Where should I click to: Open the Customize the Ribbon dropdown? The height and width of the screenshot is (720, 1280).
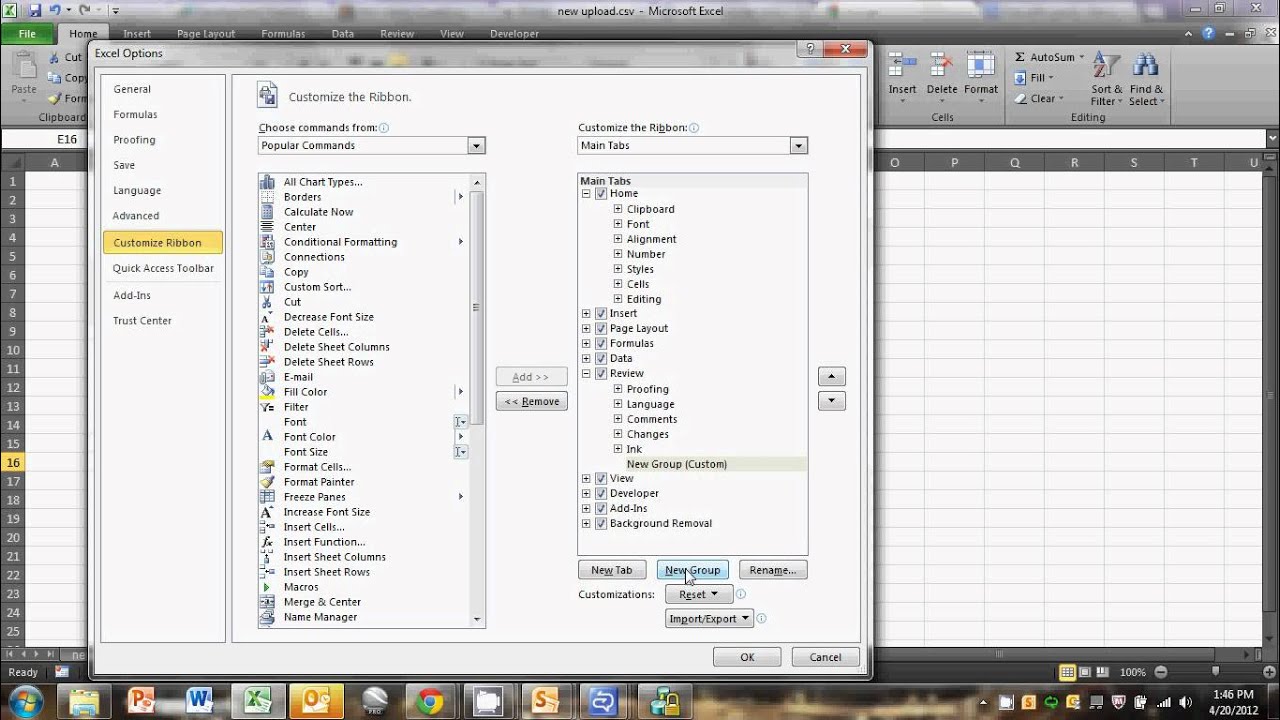point(798,146)
